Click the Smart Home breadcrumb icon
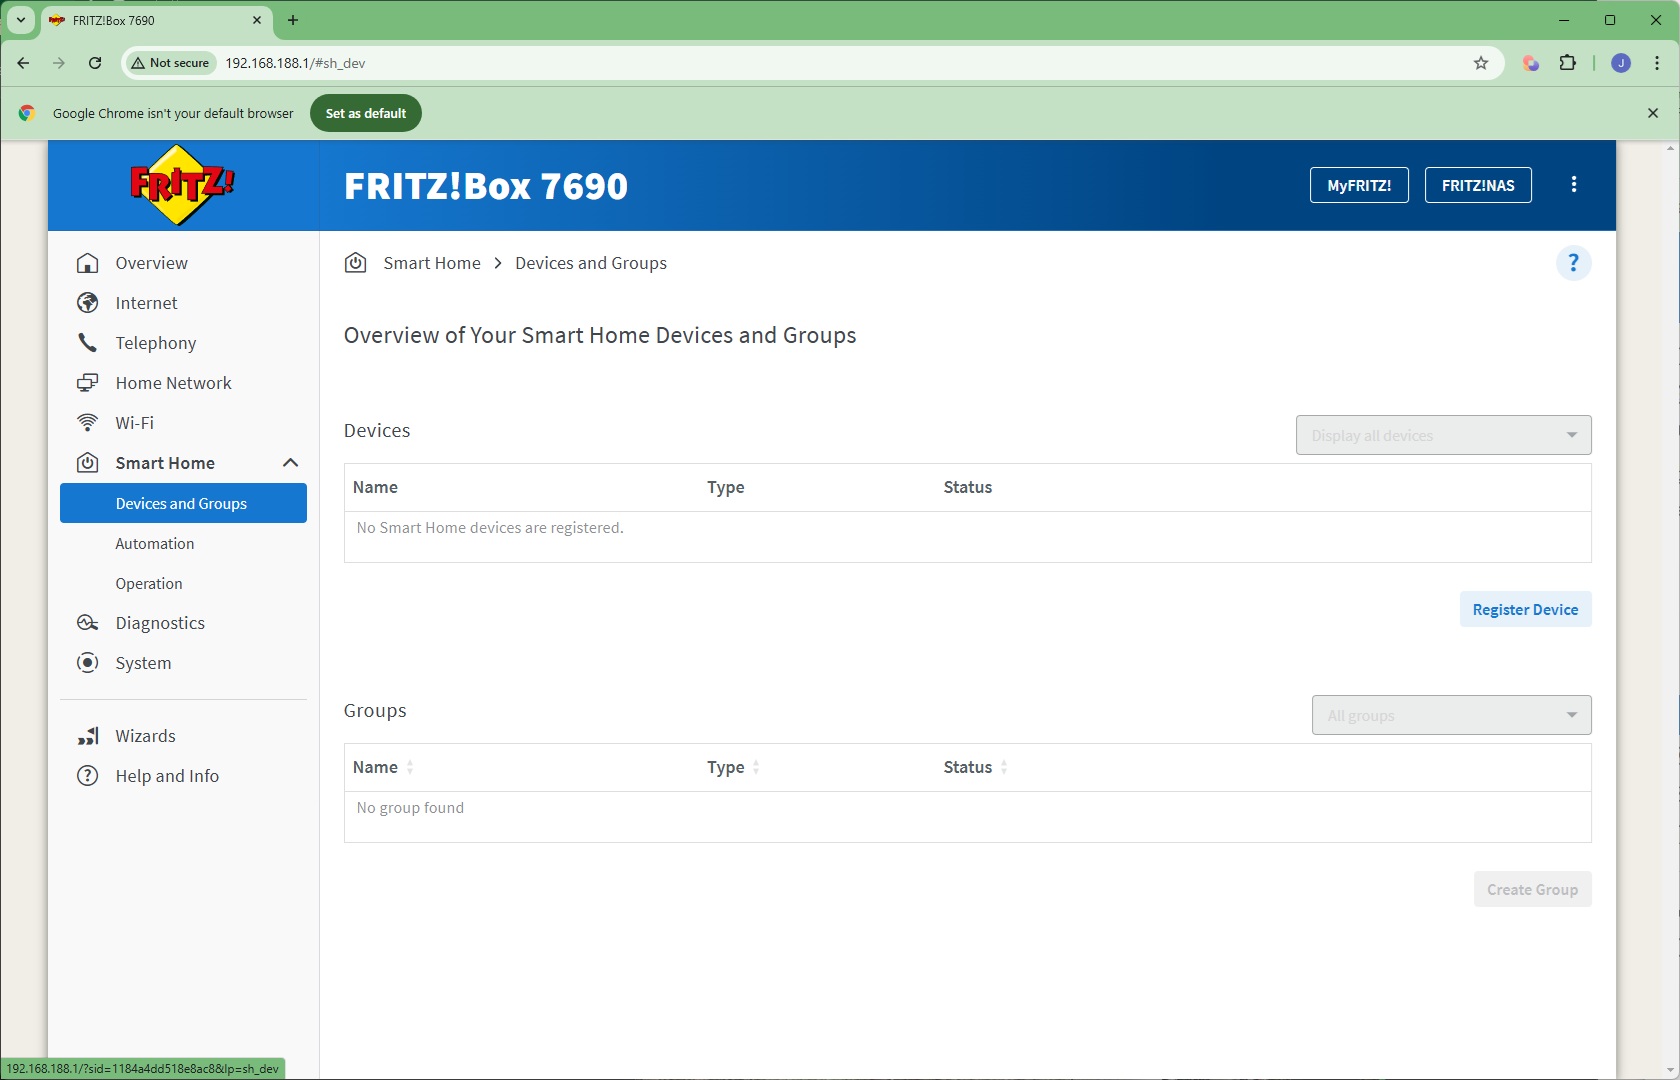 click(355, 263)
